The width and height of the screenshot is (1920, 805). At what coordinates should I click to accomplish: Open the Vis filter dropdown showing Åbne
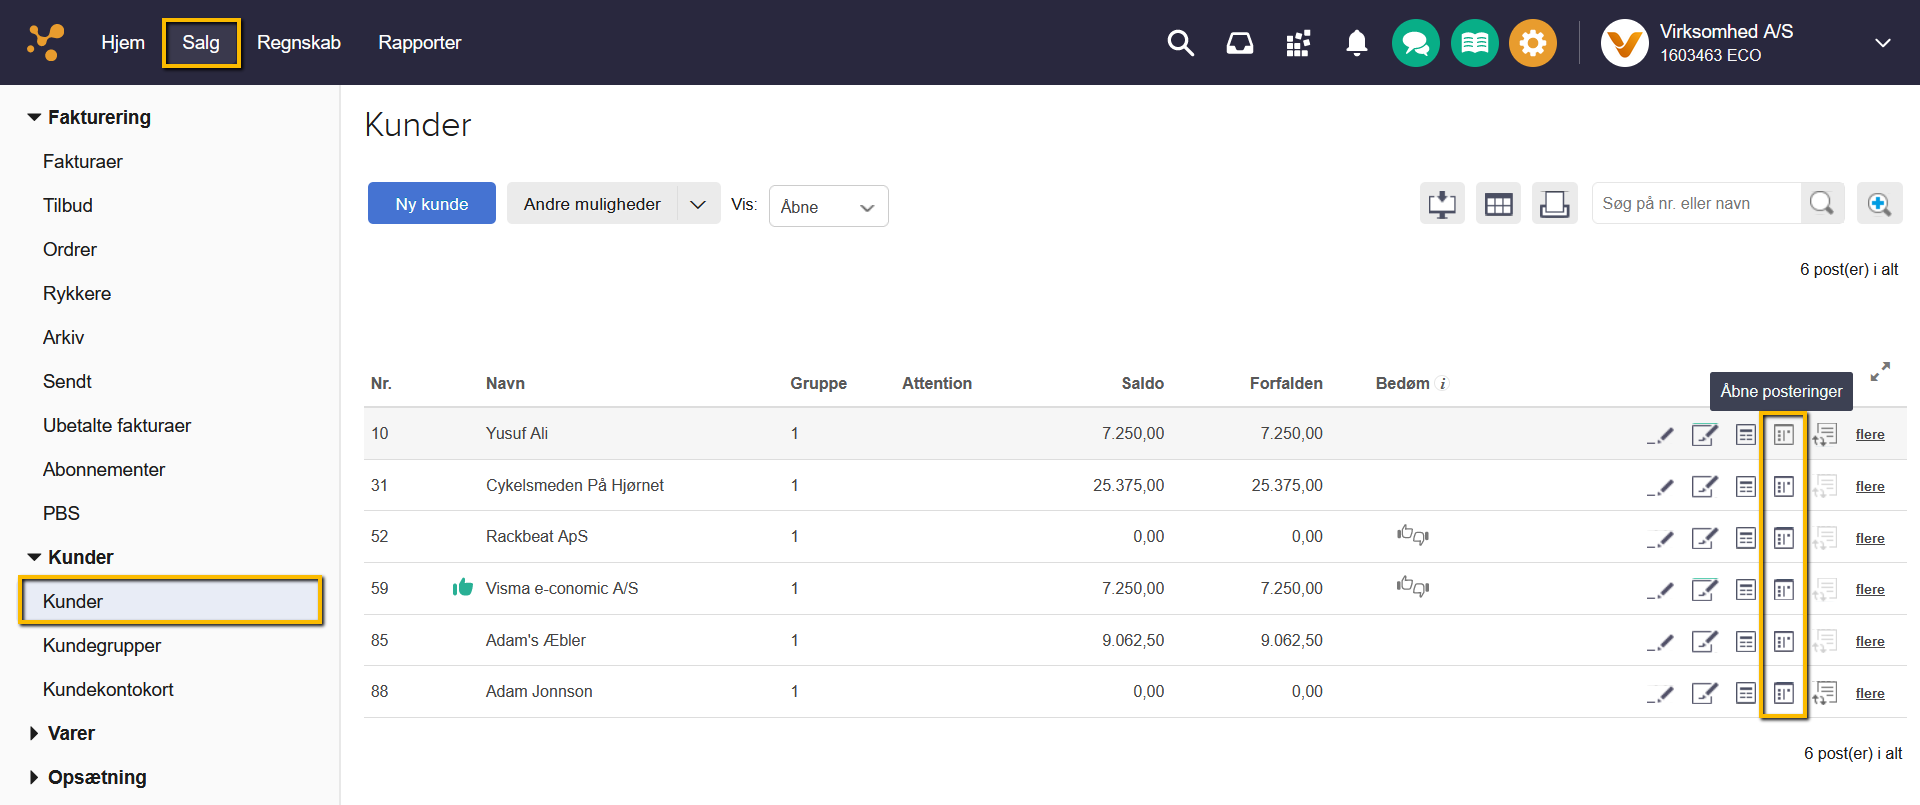click(x=828, y=206)
